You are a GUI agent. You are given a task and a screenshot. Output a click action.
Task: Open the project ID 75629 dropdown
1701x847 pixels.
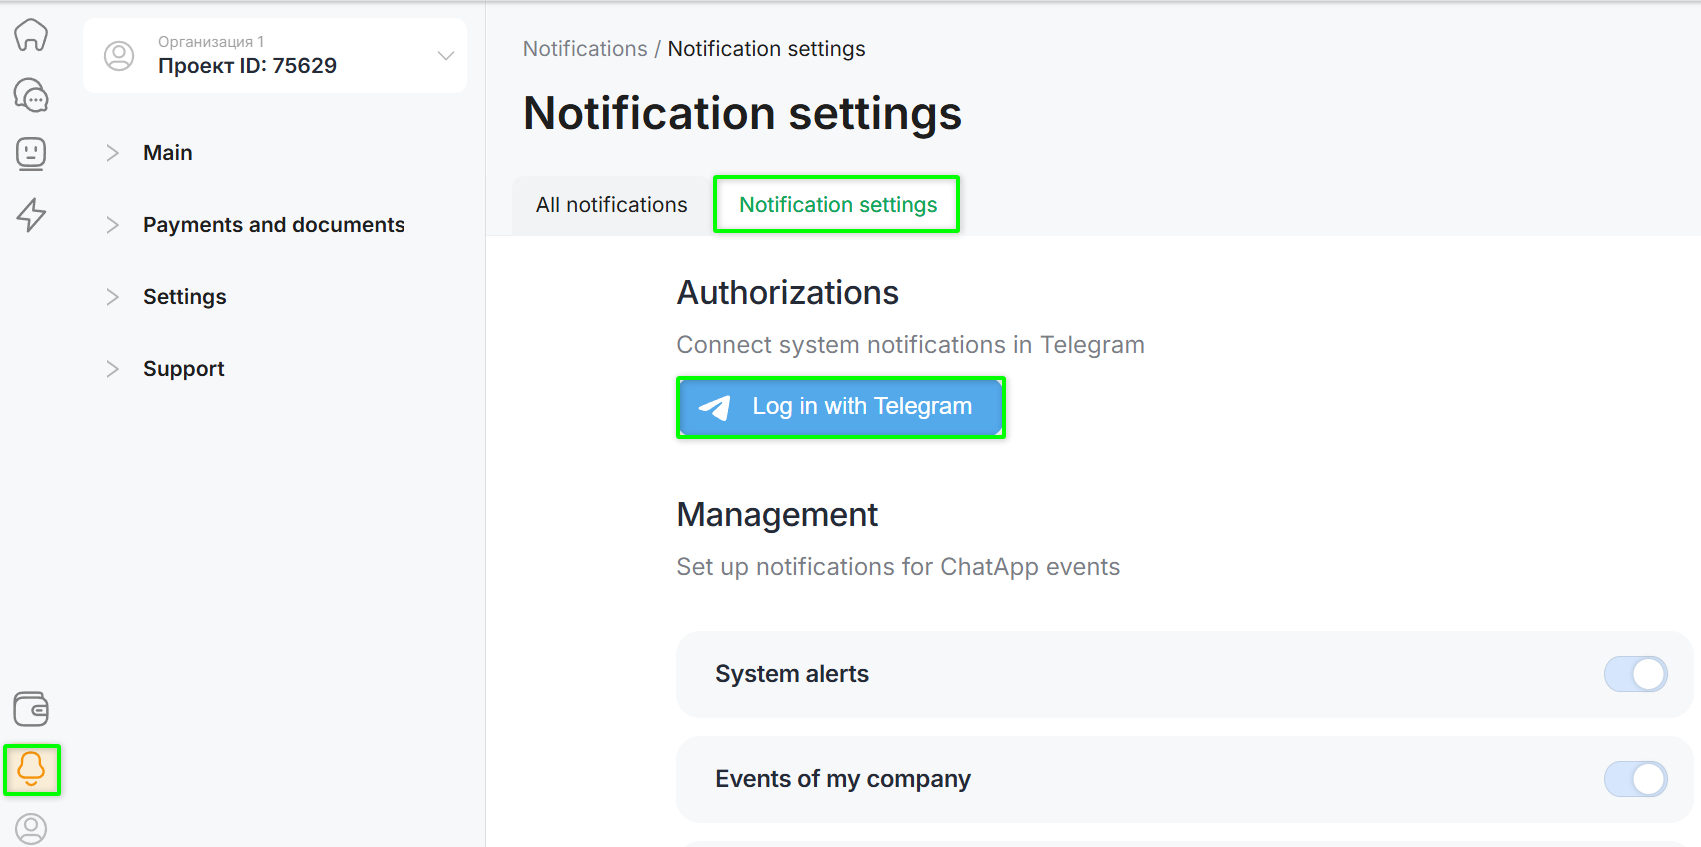[x=445, y=56]
